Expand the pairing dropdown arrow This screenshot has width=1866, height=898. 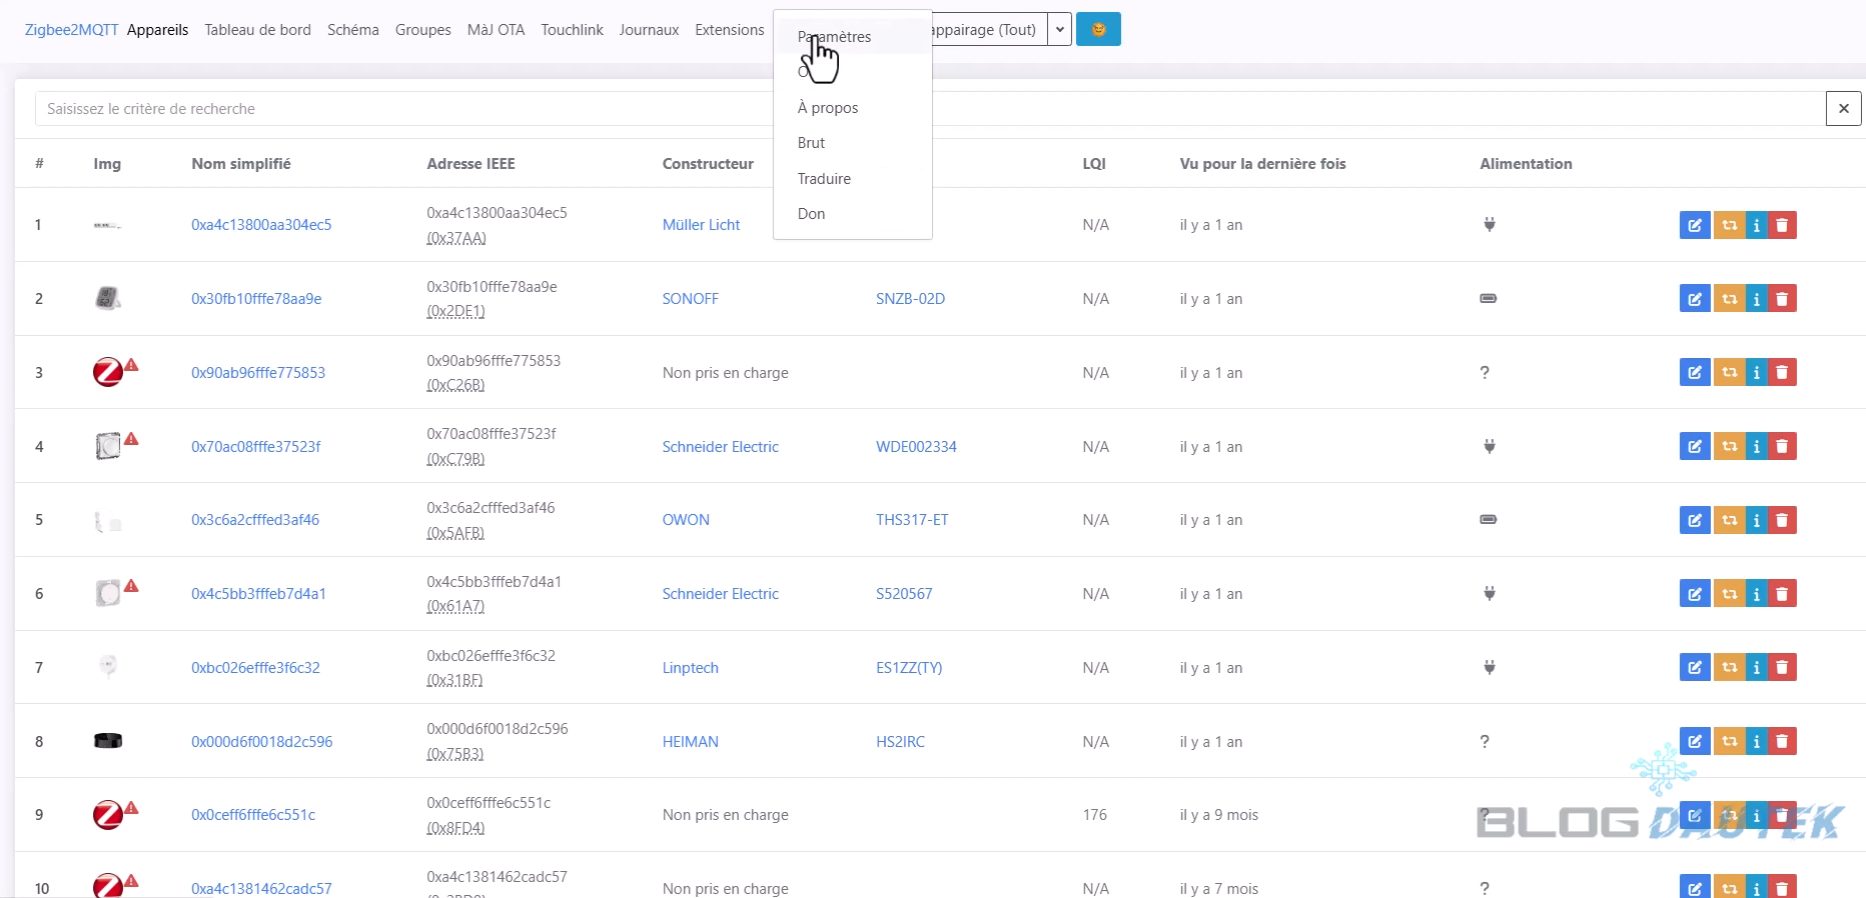[x=1060, y=30]
